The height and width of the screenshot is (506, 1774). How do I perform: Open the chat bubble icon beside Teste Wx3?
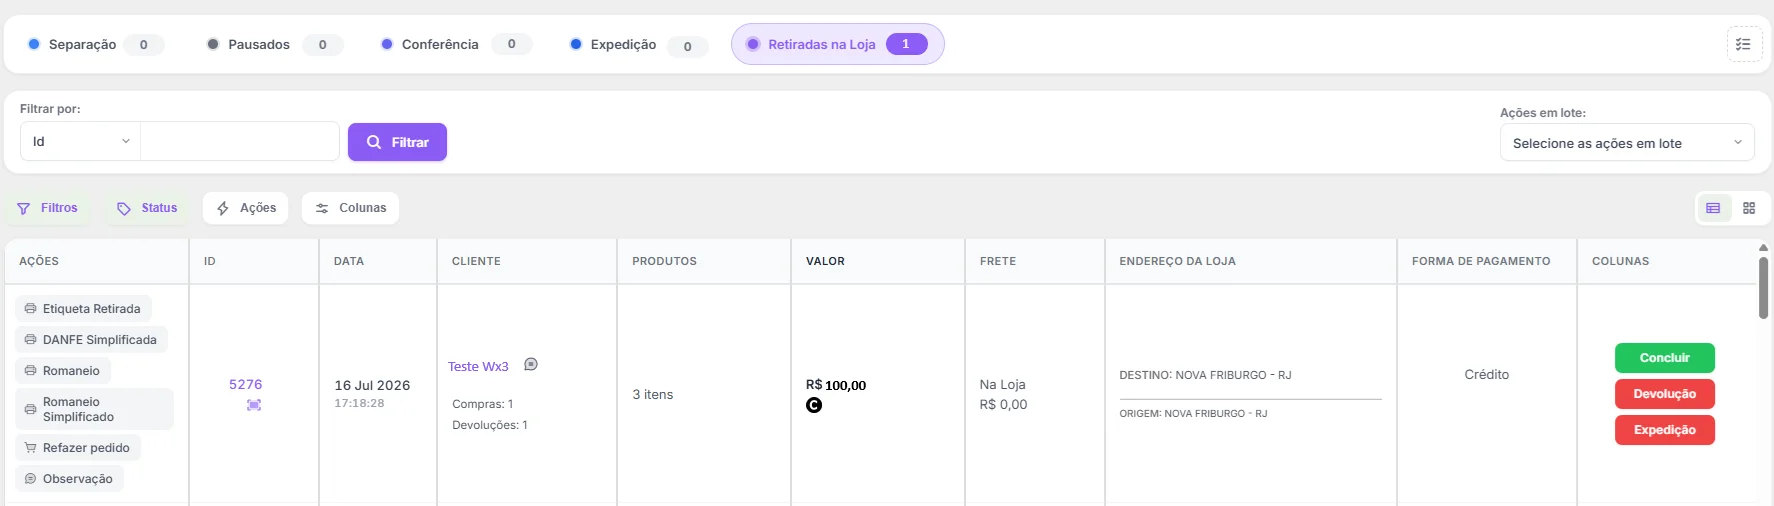point(531,364)
